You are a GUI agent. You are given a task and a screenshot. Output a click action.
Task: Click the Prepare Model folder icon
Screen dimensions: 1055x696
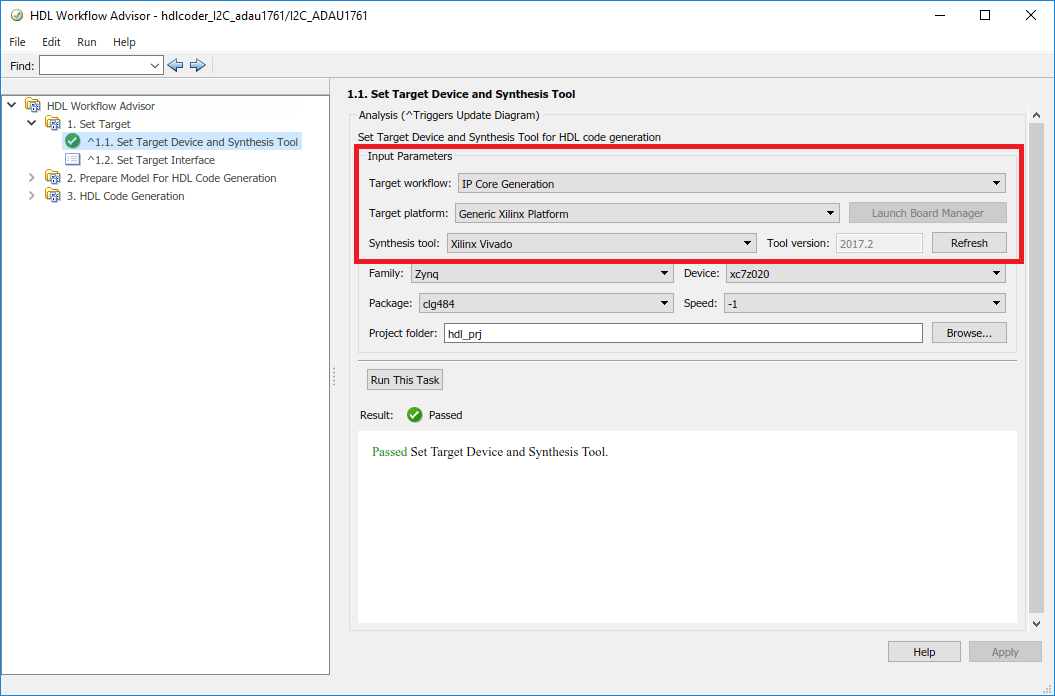pos(53,178)
